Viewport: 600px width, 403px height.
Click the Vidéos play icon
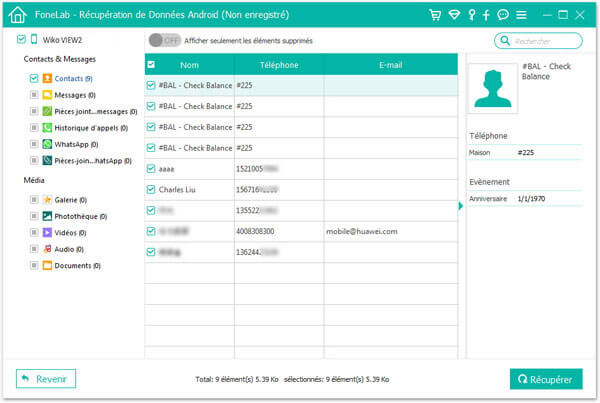[x=47, y=232]
